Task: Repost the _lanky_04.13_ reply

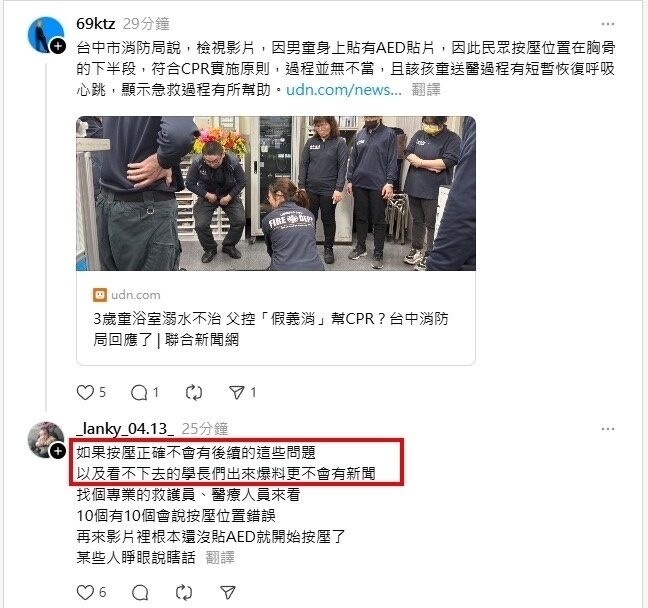Action: pyautogui.click(x=184, y=592)
